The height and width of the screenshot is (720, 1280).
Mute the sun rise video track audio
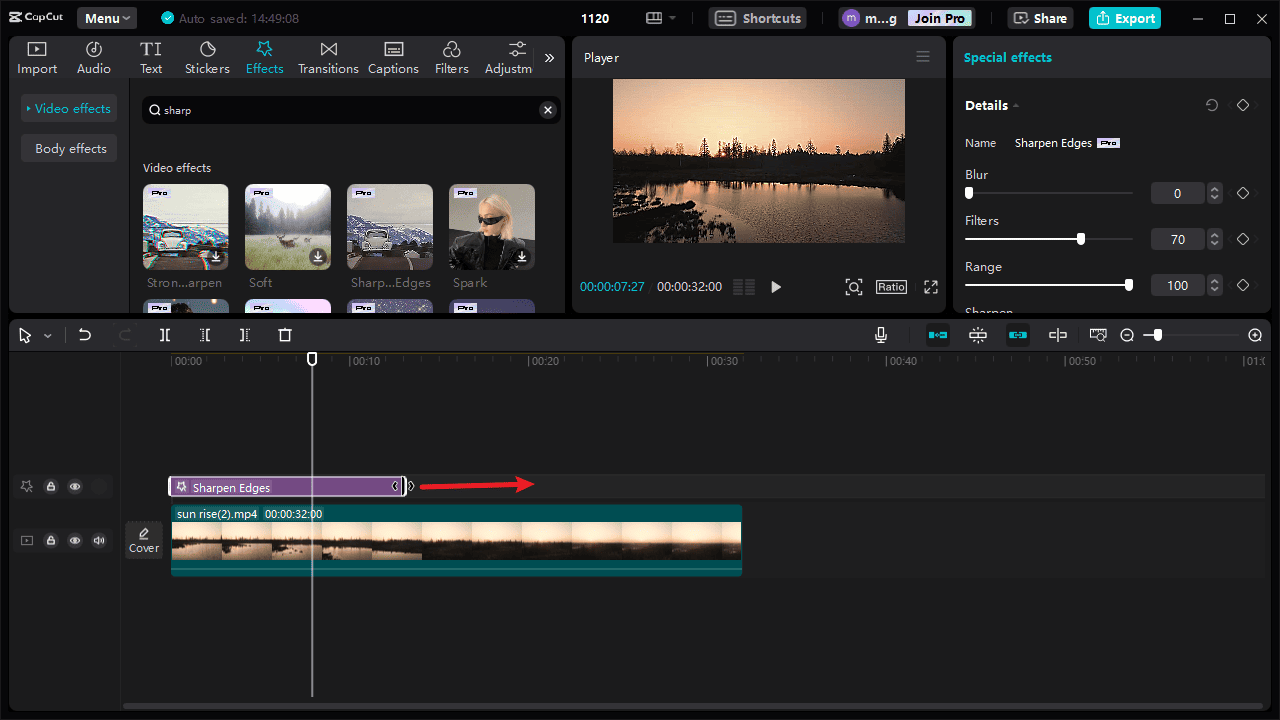[99, 541]
